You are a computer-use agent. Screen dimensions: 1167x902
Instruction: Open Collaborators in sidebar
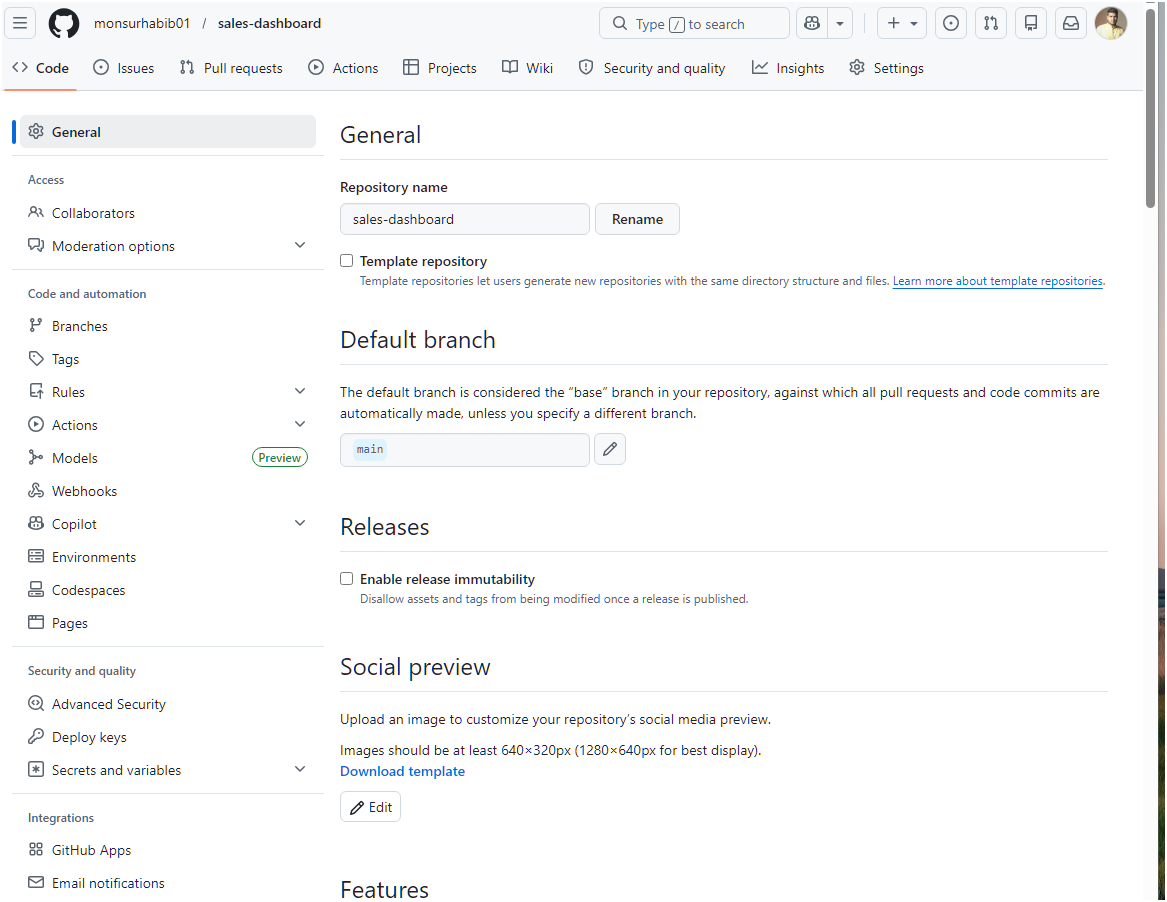pyautogui.click(x=168, y=213)
